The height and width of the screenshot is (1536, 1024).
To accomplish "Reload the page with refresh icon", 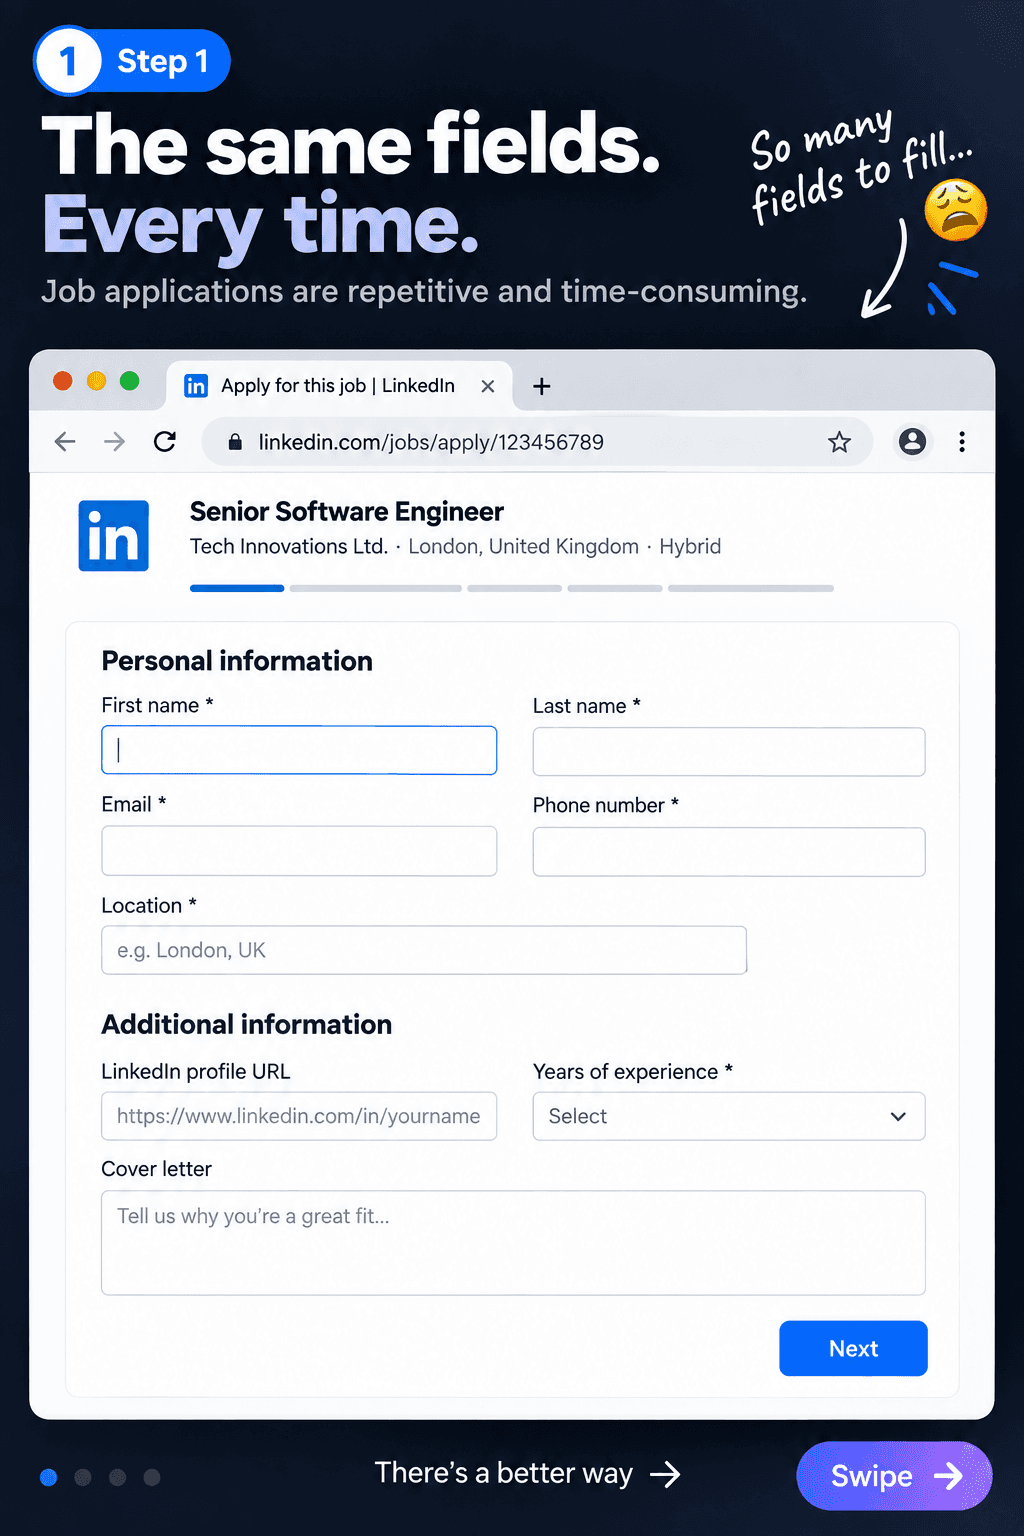I will 165,441.
